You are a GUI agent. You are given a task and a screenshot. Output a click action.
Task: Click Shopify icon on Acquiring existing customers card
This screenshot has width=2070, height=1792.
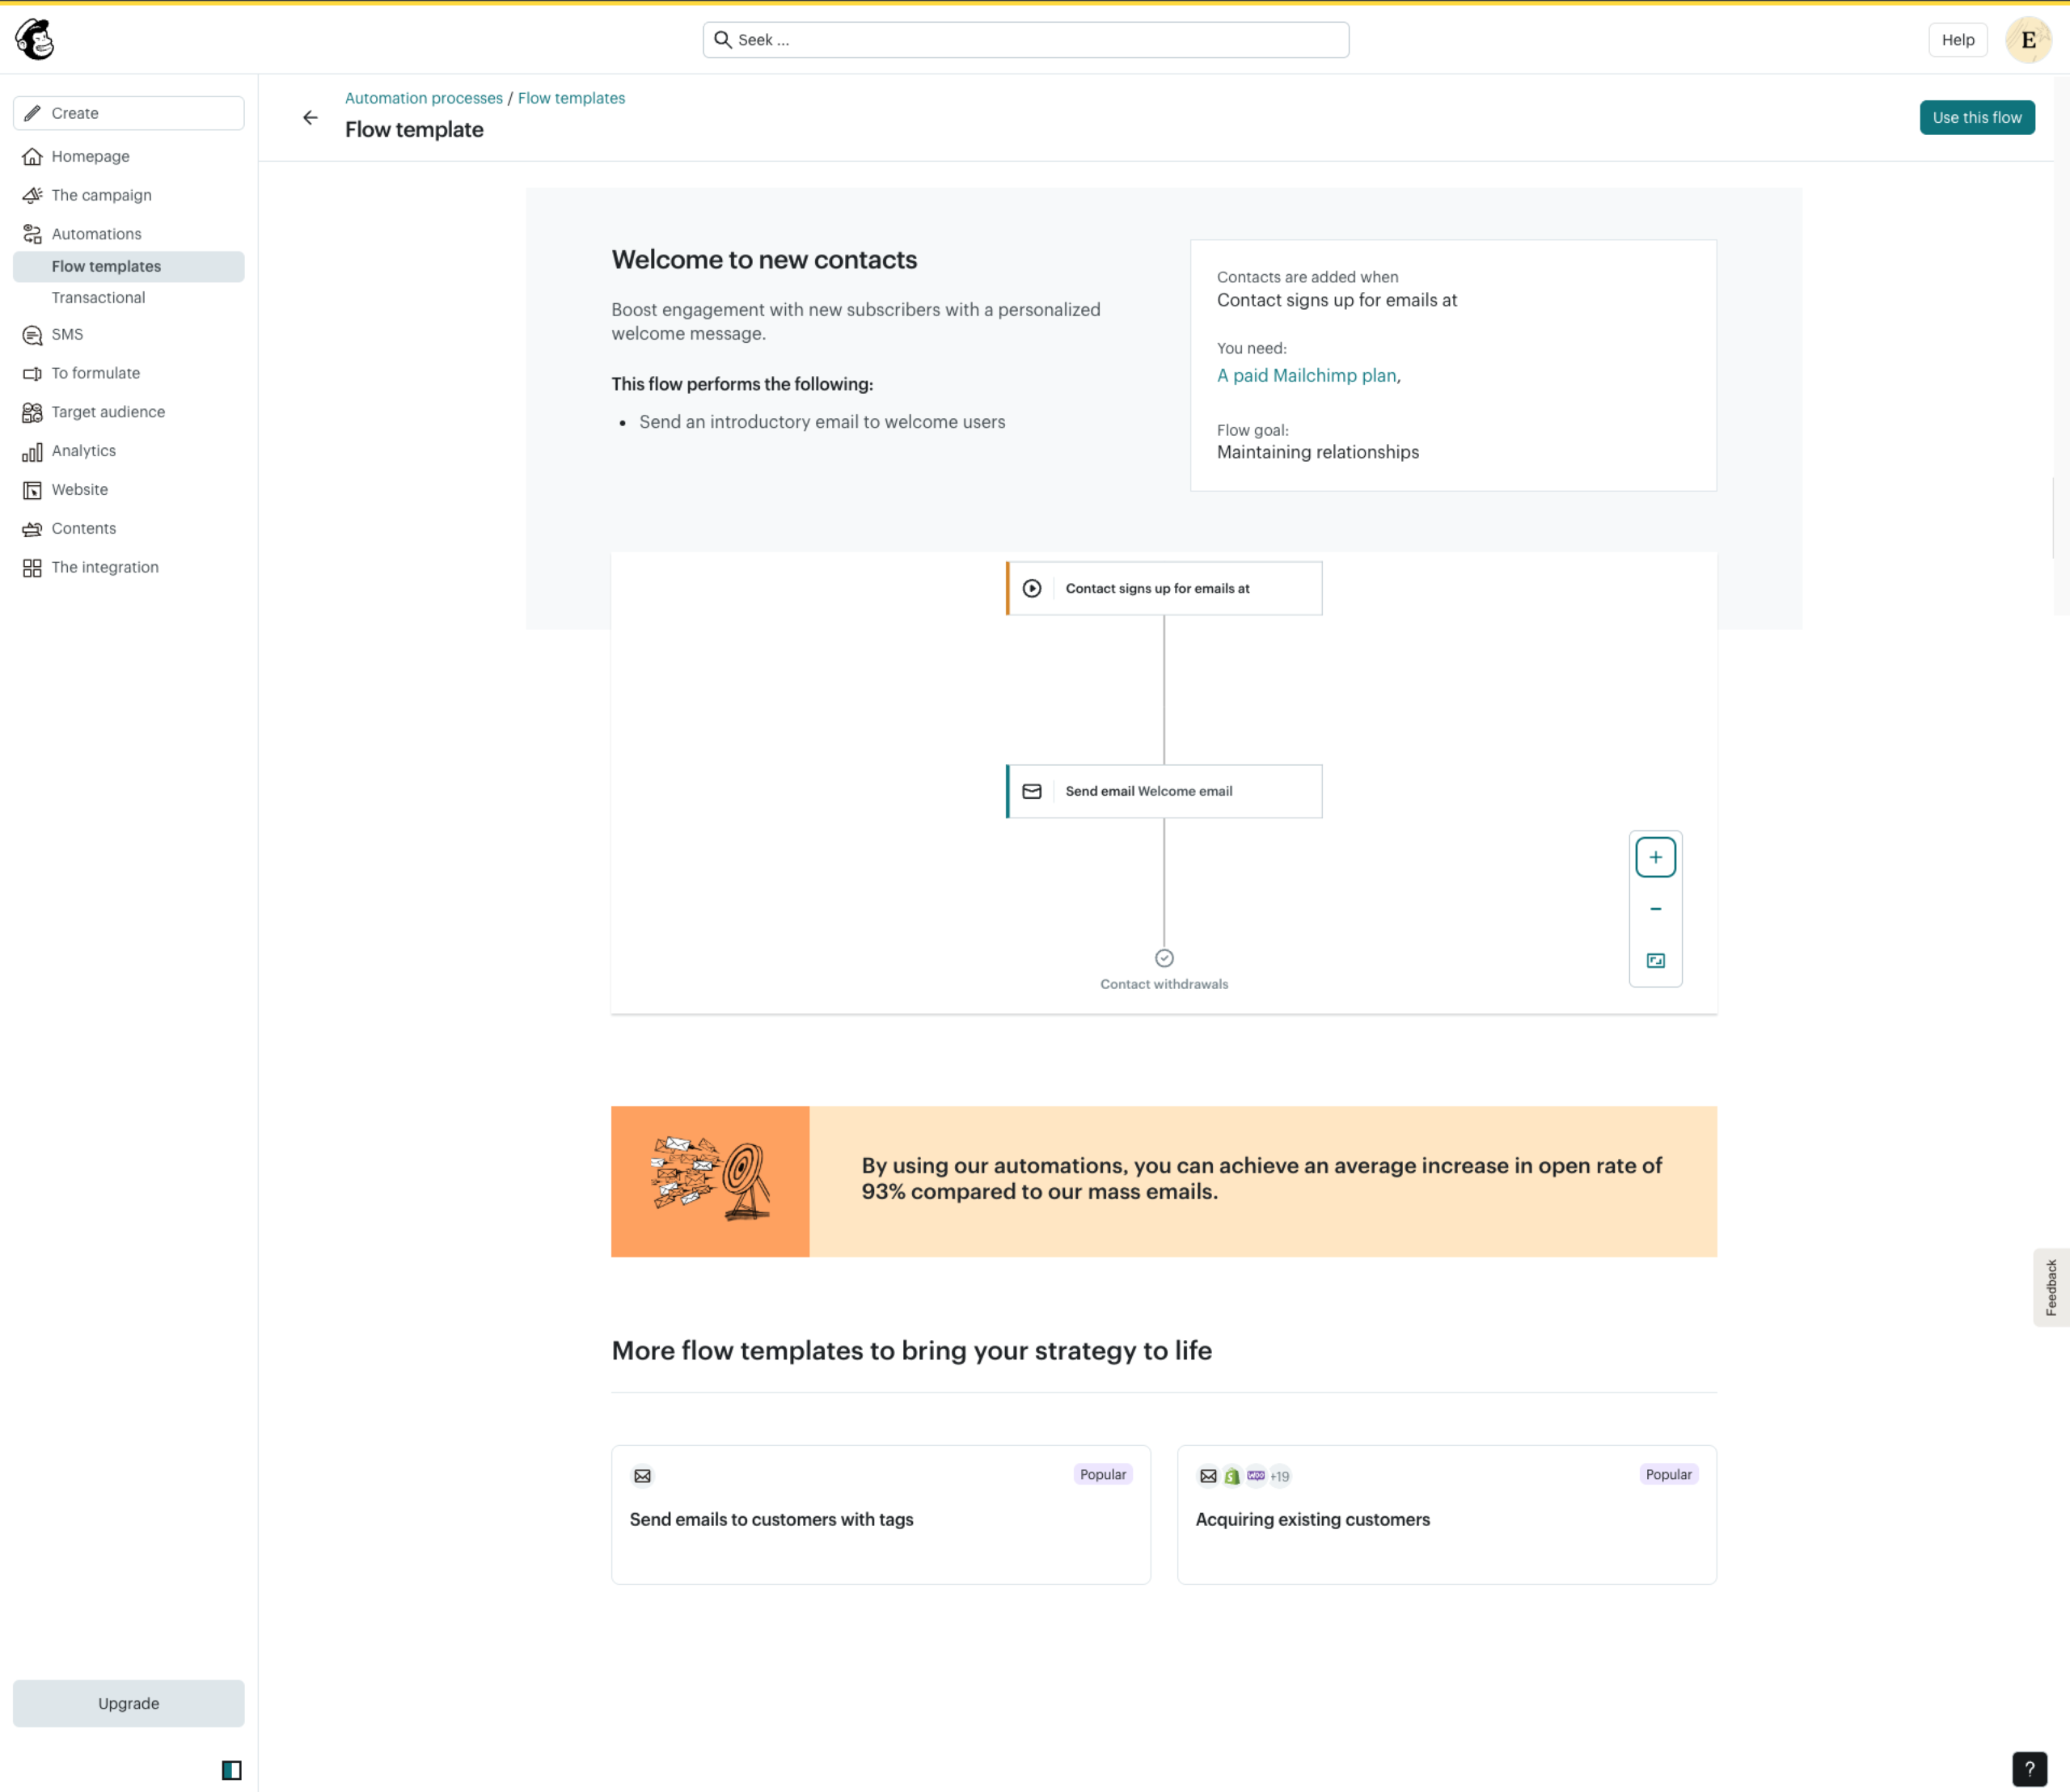(1232, 1476)
